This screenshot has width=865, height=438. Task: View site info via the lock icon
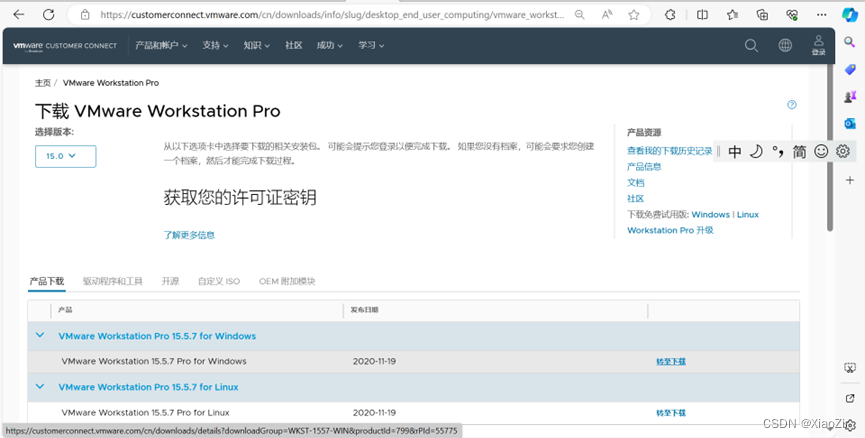coord(84,15)
